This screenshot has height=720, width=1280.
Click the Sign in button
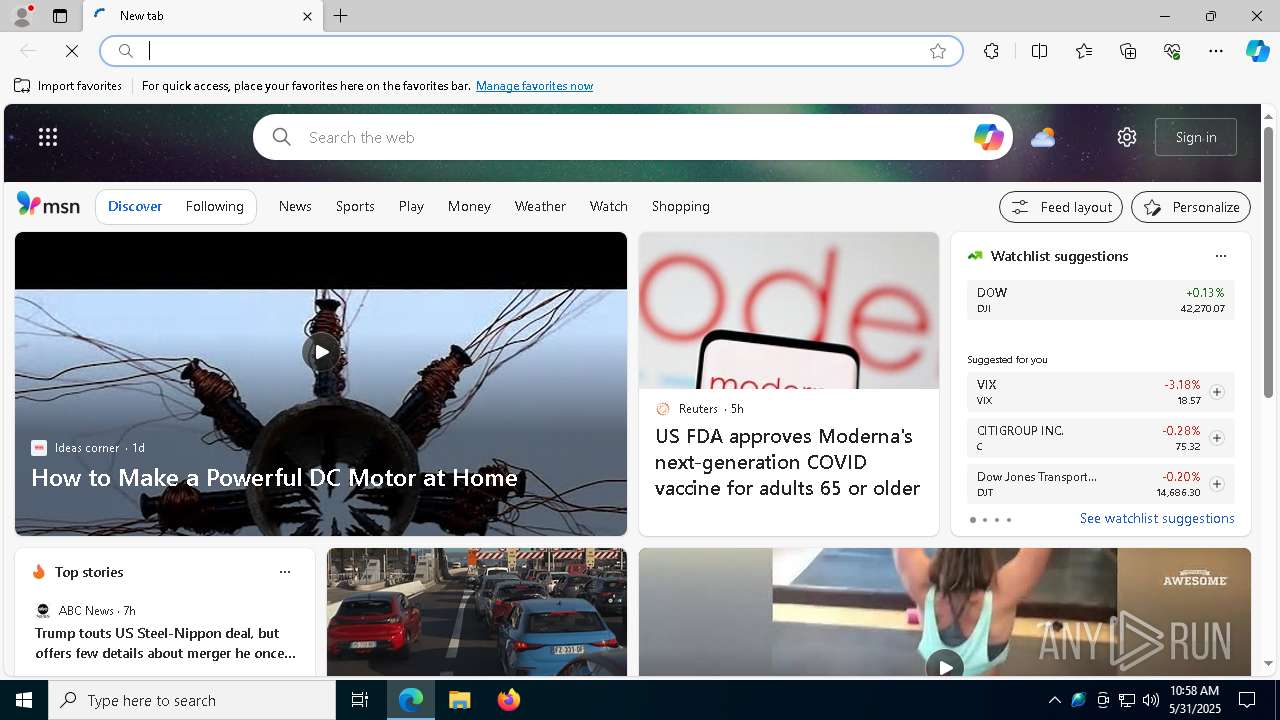1196,137
